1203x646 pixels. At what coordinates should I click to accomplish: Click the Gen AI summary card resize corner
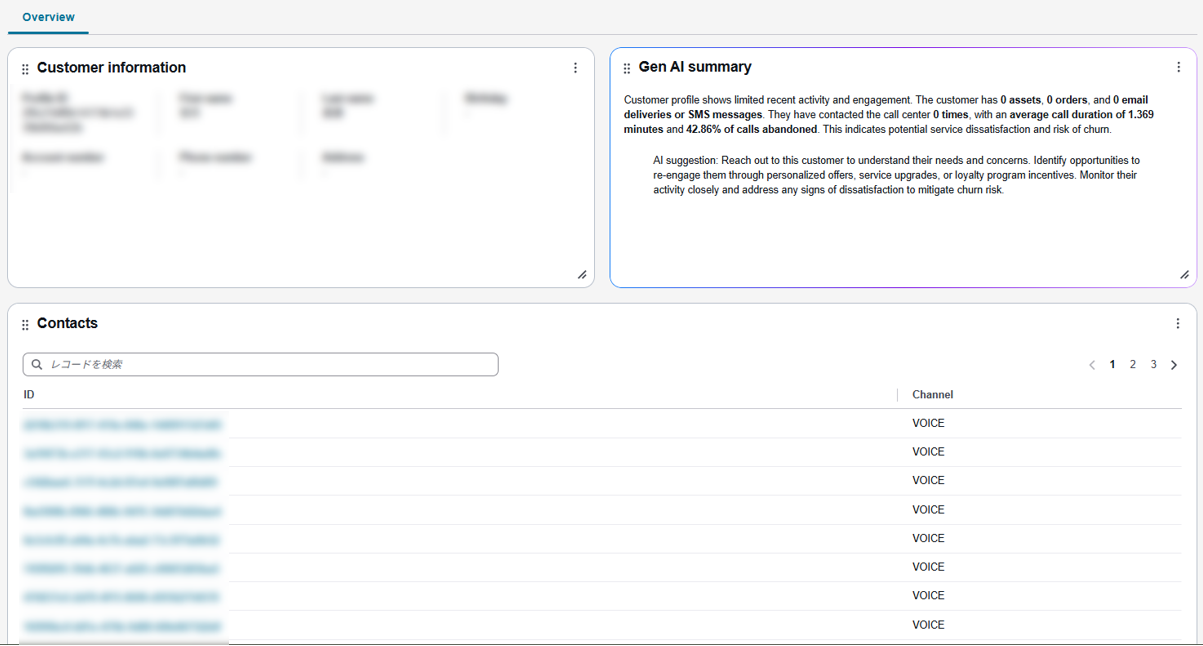(1184, 275)
